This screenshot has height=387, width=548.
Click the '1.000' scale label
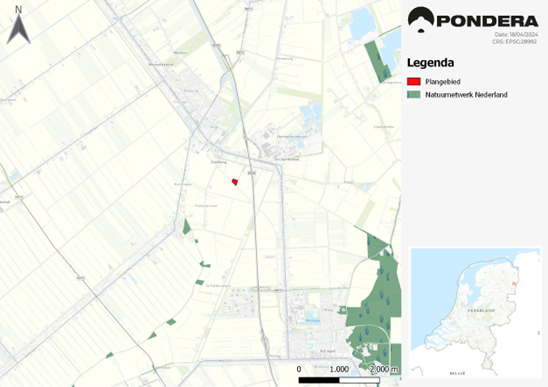pos(339,369)
